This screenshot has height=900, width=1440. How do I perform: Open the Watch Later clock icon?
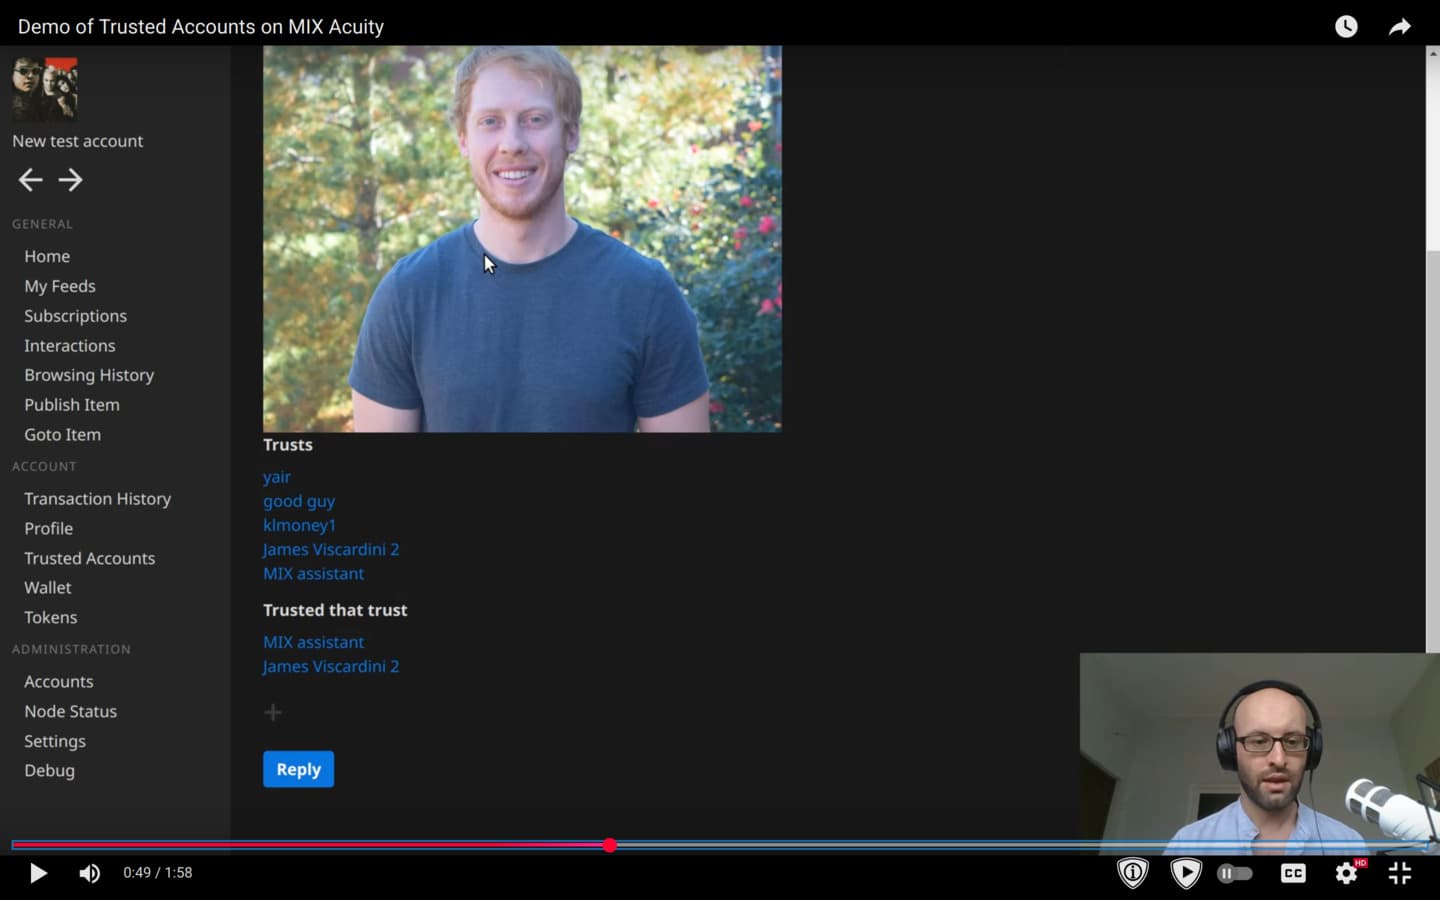1346,27
